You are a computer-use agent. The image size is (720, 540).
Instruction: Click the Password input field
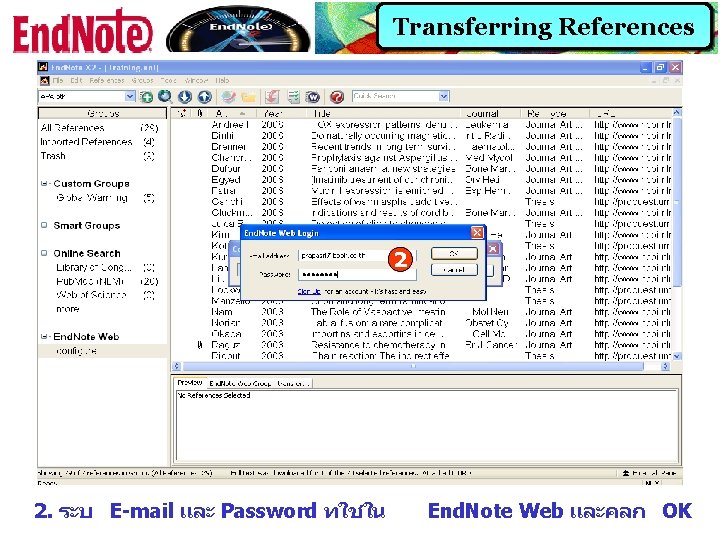[357, 274]
